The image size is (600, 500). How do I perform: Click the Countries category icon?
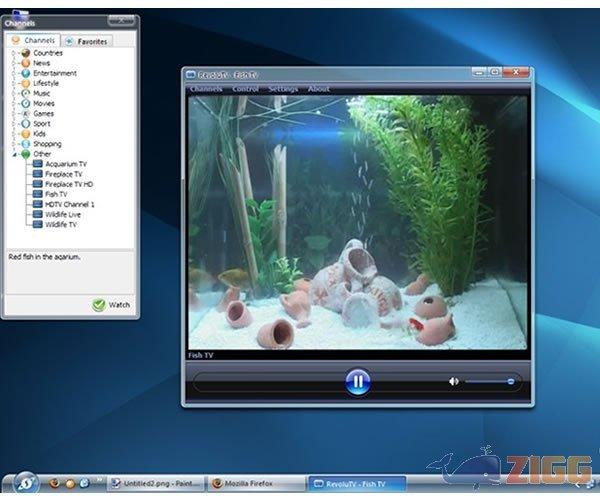25,53
